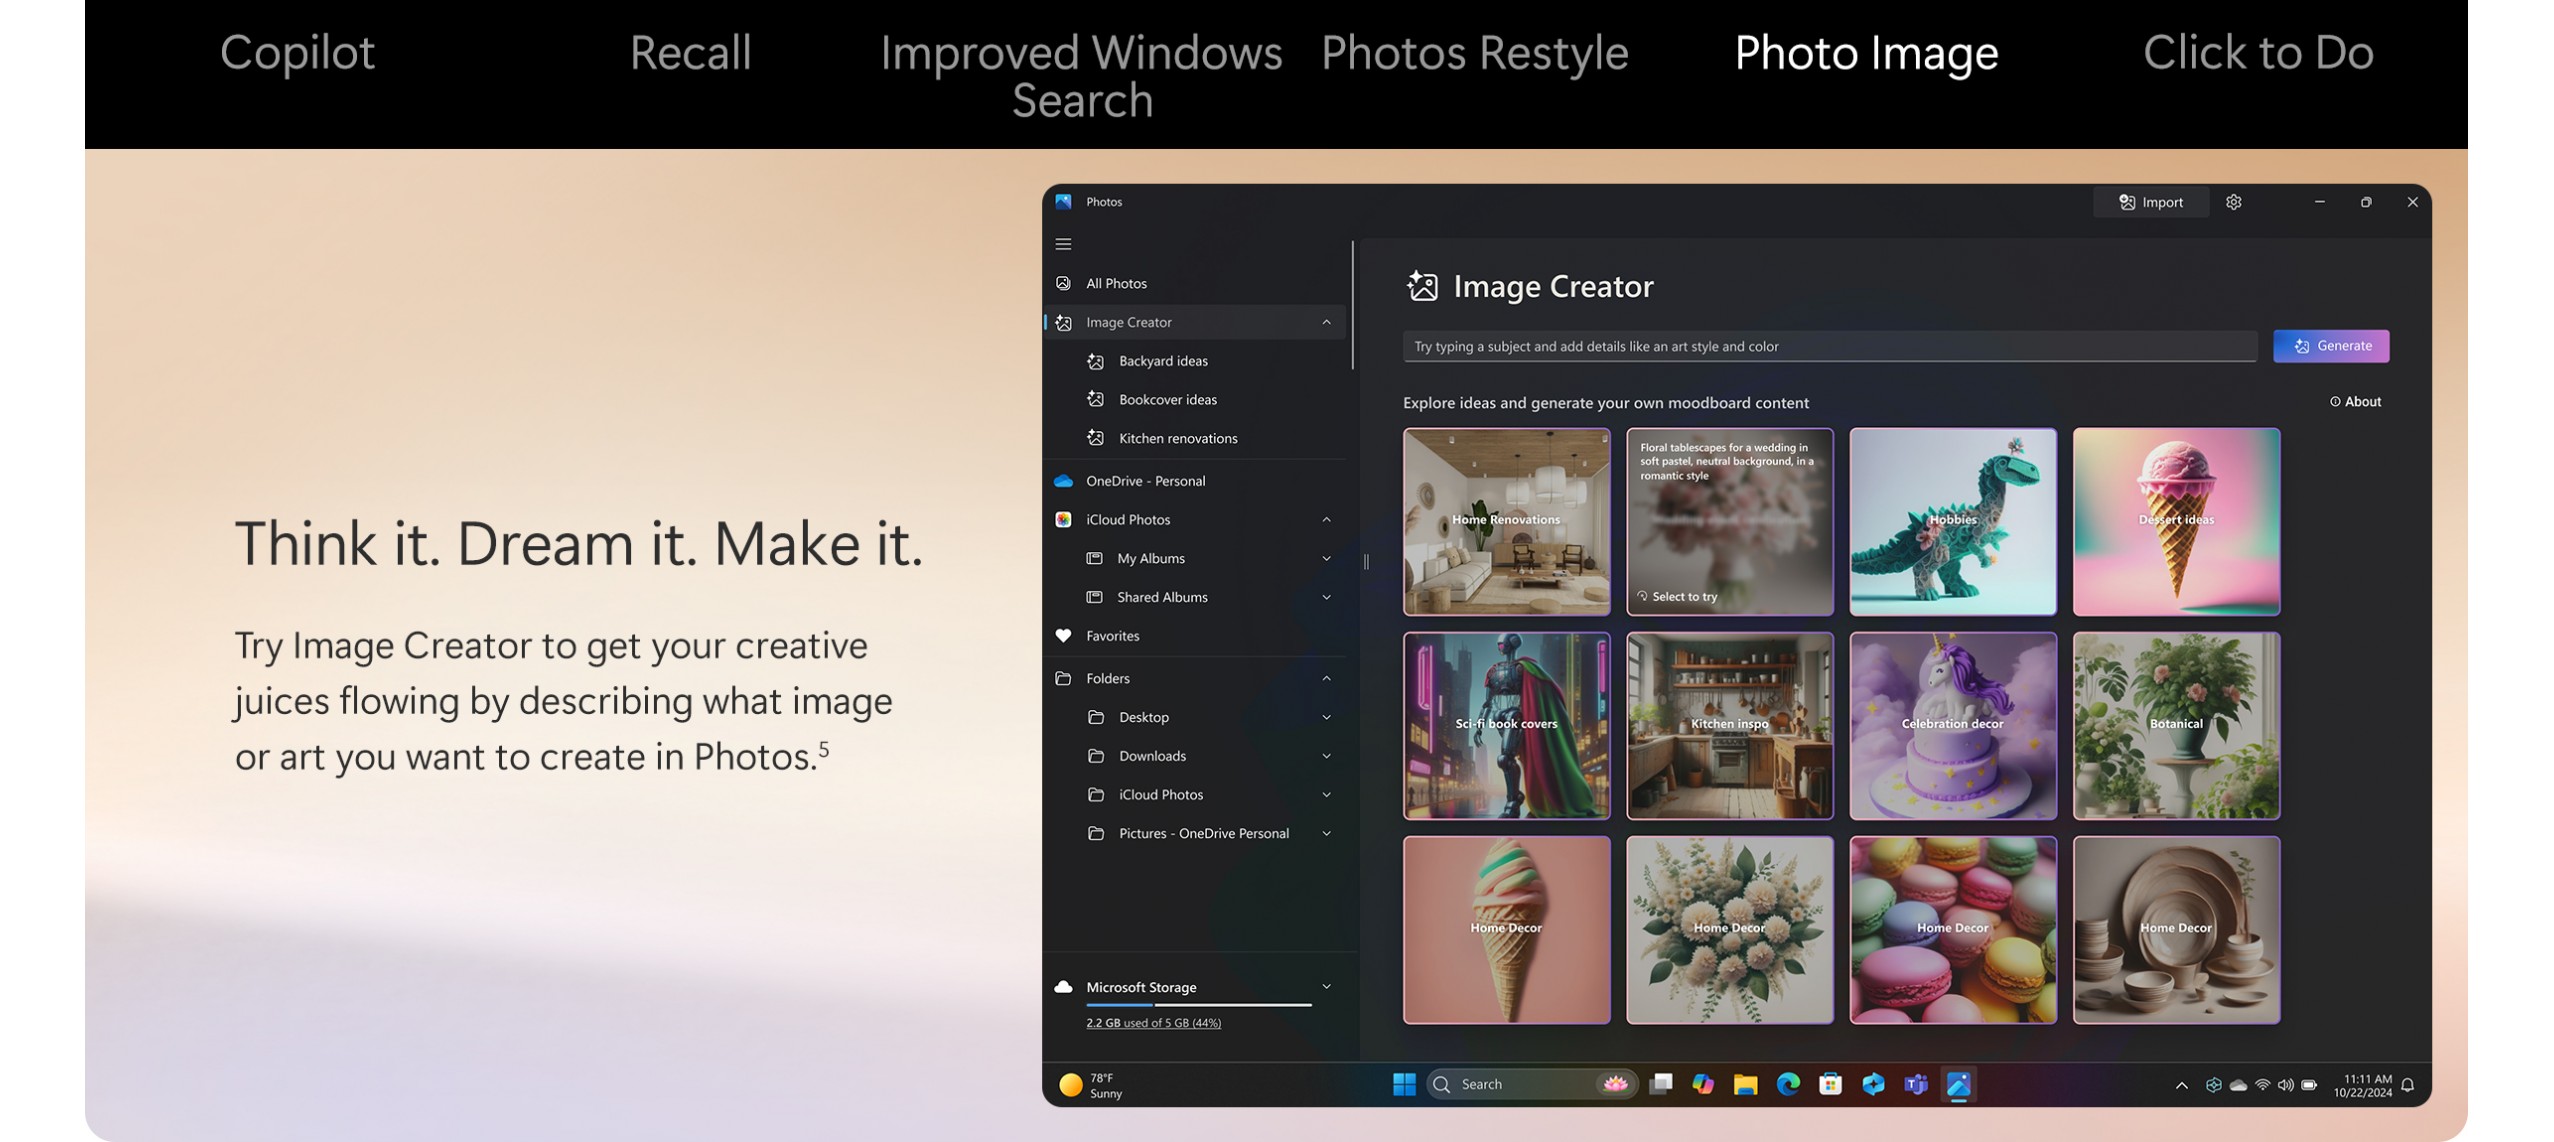
Task: Switch to the Recall tab
Action: pyautogui.click(x=690, y=53)
